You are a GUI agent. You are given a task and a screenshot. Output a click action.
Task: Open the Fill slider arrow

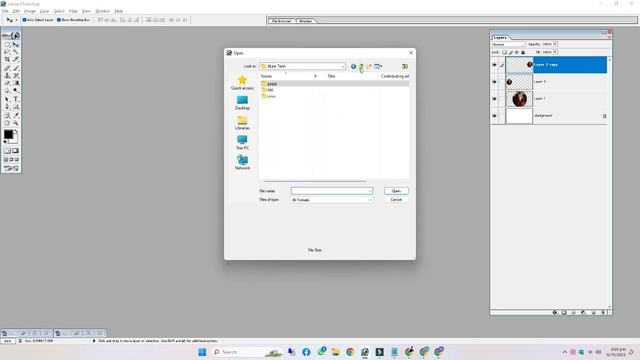point(555,52)
